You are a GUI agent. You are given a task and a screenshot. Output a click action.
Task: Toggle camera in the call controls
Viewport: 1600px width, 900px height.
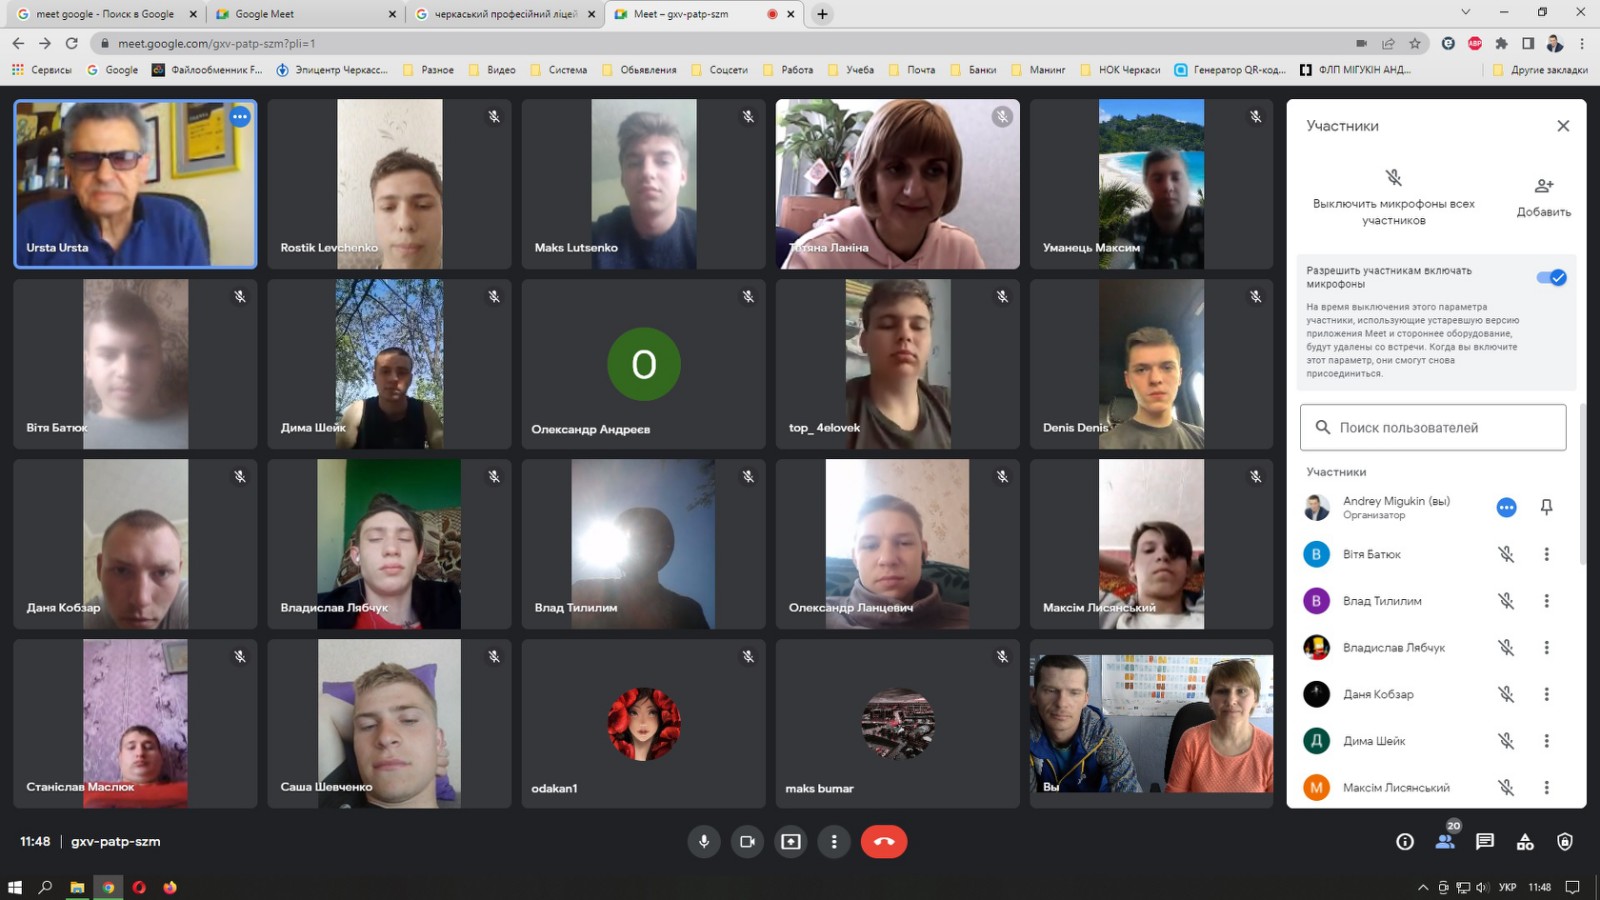click(x=747, y=842)
